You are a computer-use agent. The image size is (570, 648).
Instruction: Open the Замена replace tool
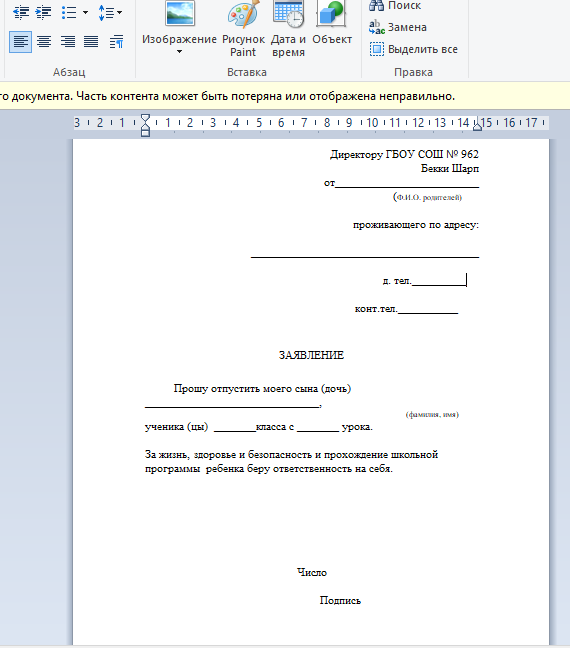click(x=398, y=27)
